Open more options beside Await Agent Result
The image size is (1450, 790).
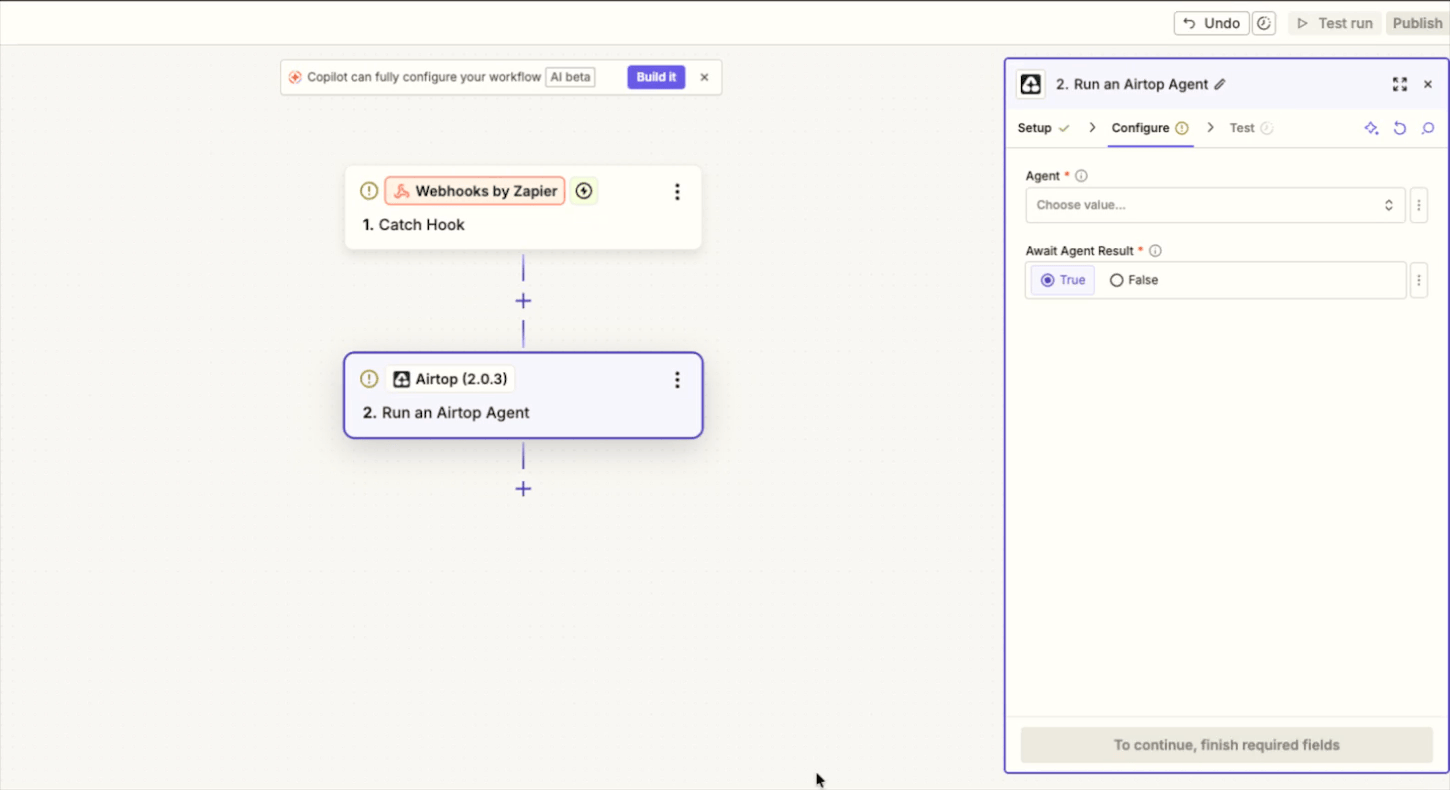(x=1419, y=280)
